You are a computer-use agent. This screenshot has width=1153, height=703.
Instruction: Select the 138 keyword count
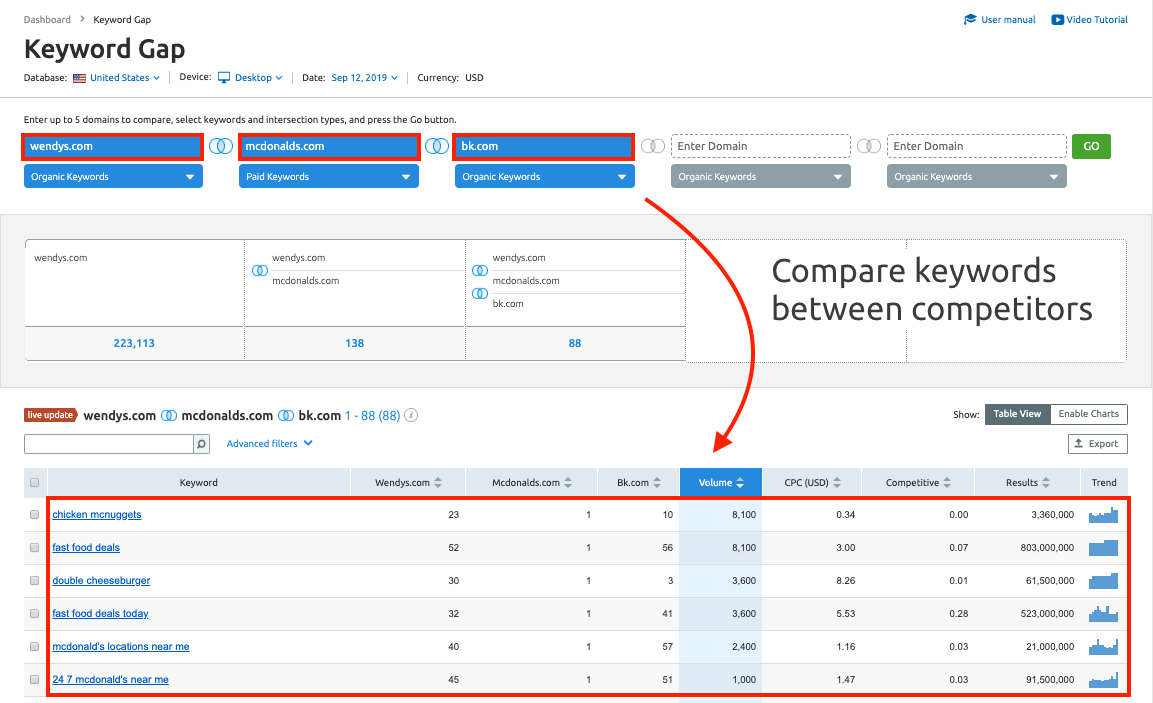(354, 343)
